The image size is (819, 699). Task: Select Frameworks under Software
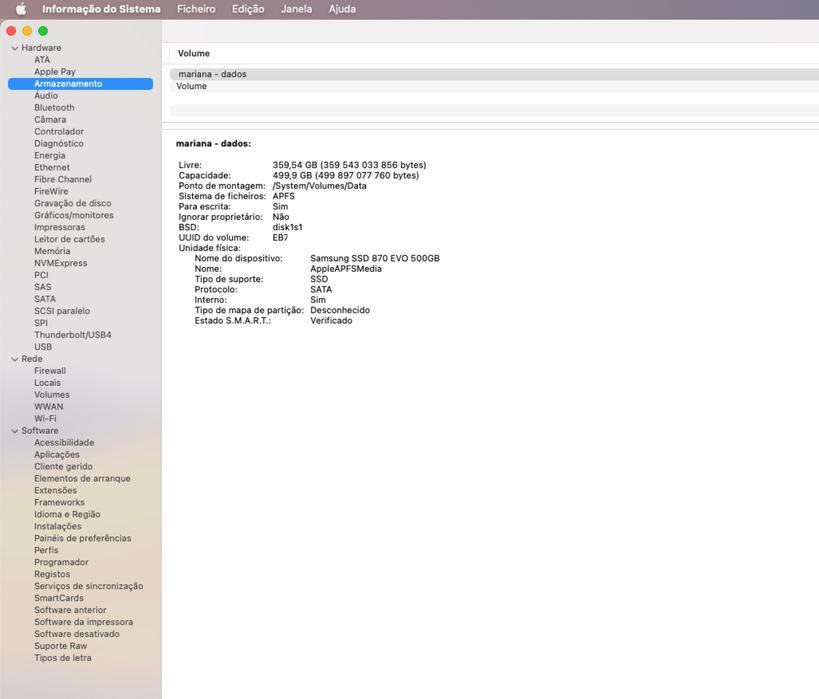[60, 503]
